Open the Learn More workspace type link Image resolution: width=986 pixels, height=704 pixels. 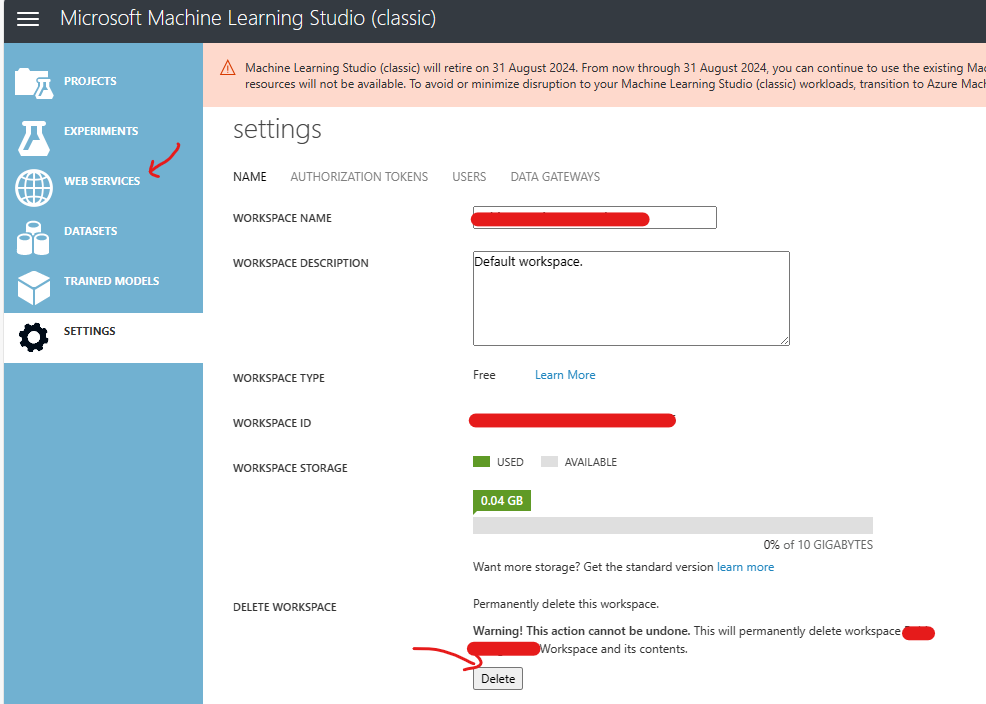click(x=565, y=375)
